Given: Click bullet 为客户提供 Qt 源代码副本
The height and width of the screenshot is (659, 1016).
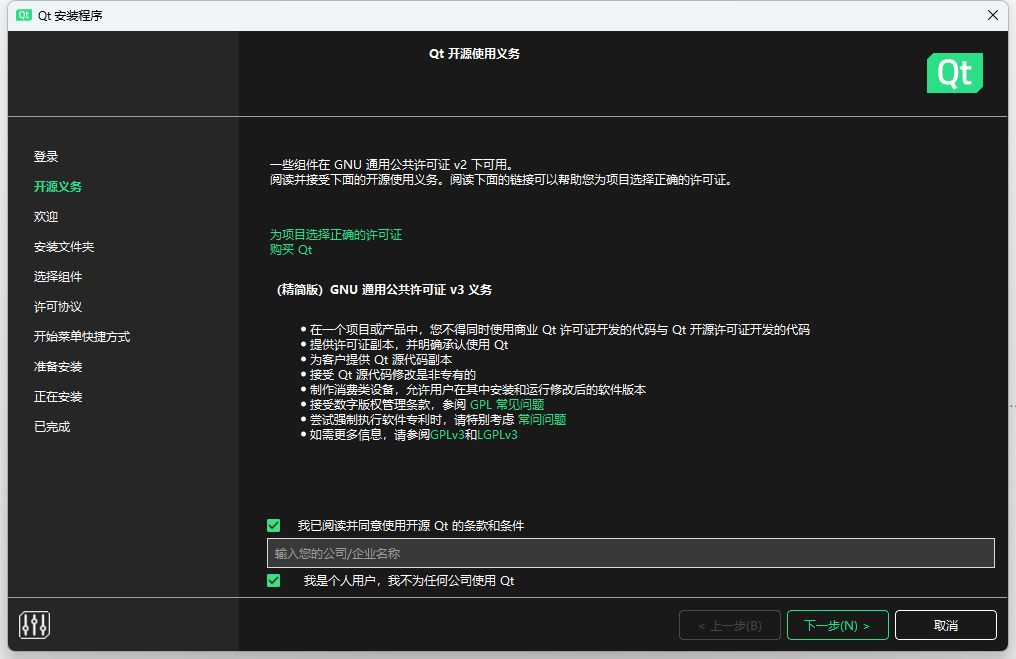Looking at the screenshot, I should point(381,360).
